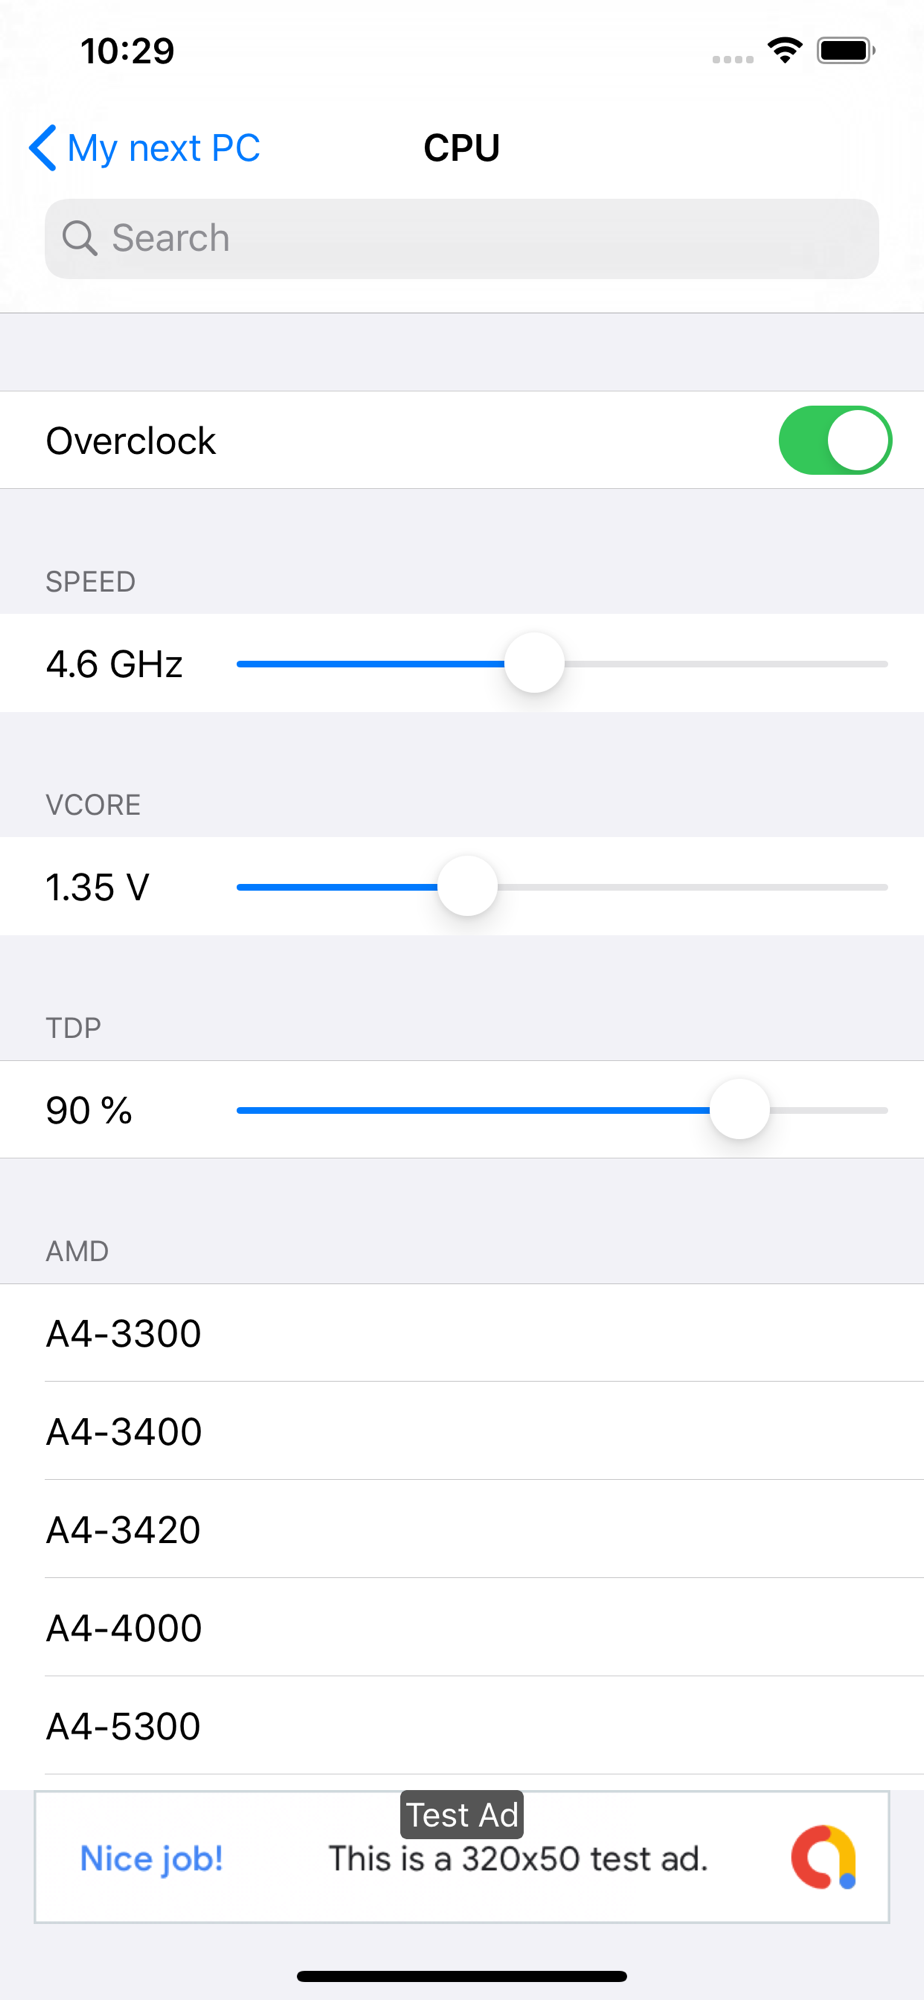Click the VCore slider knob at 1.35 V
The image size is (924, 2000).
point(467,886)
